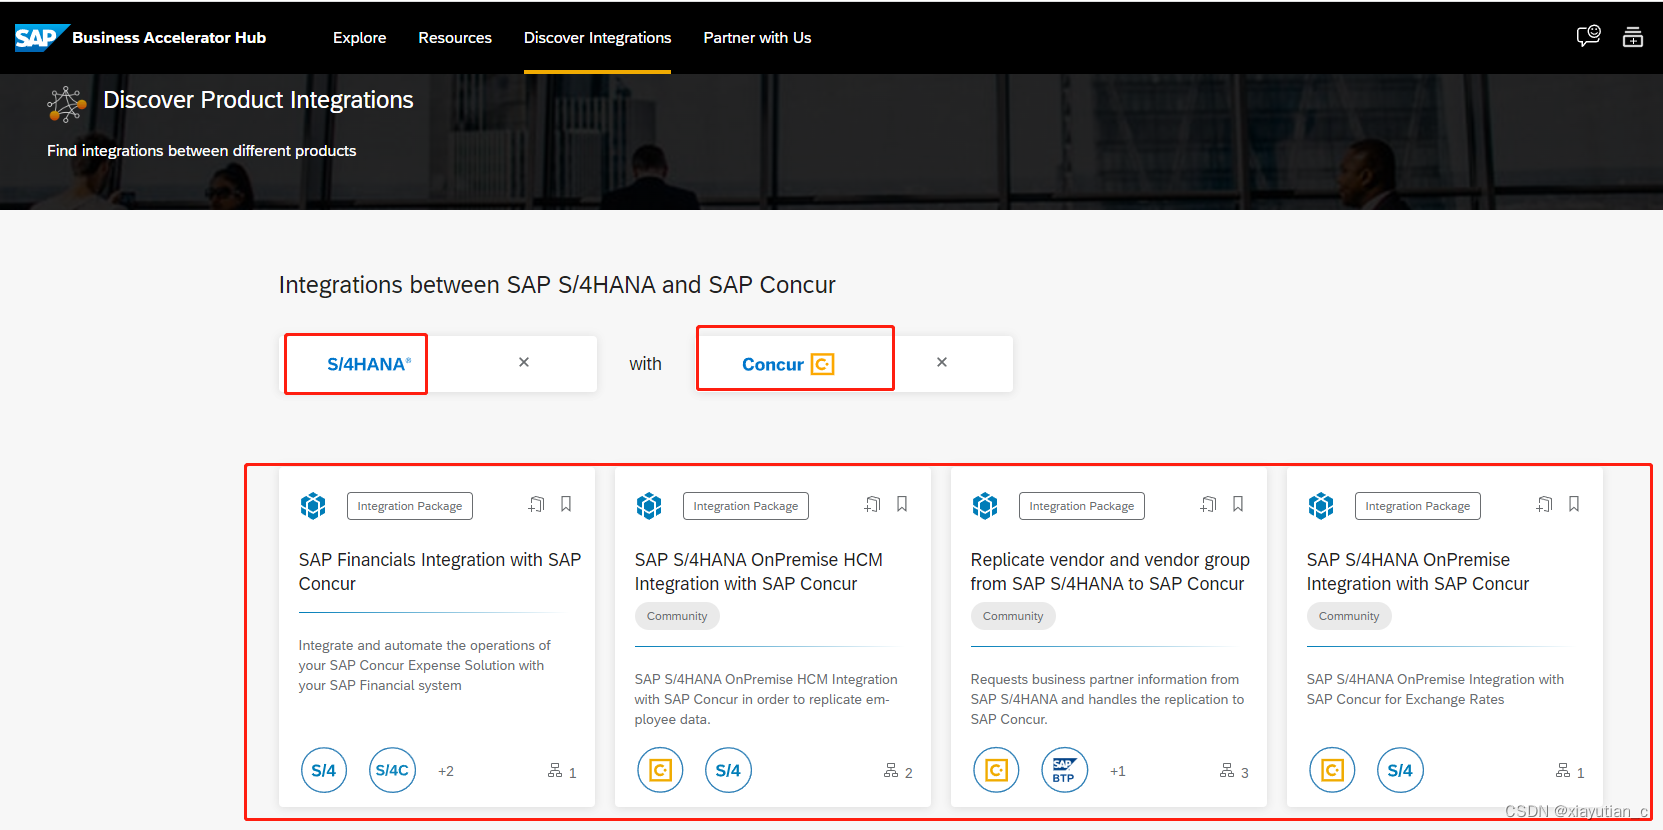
Task: Bookmark the S/4HANA OnPremise HCM card
Action: click(x=902, y=504)
